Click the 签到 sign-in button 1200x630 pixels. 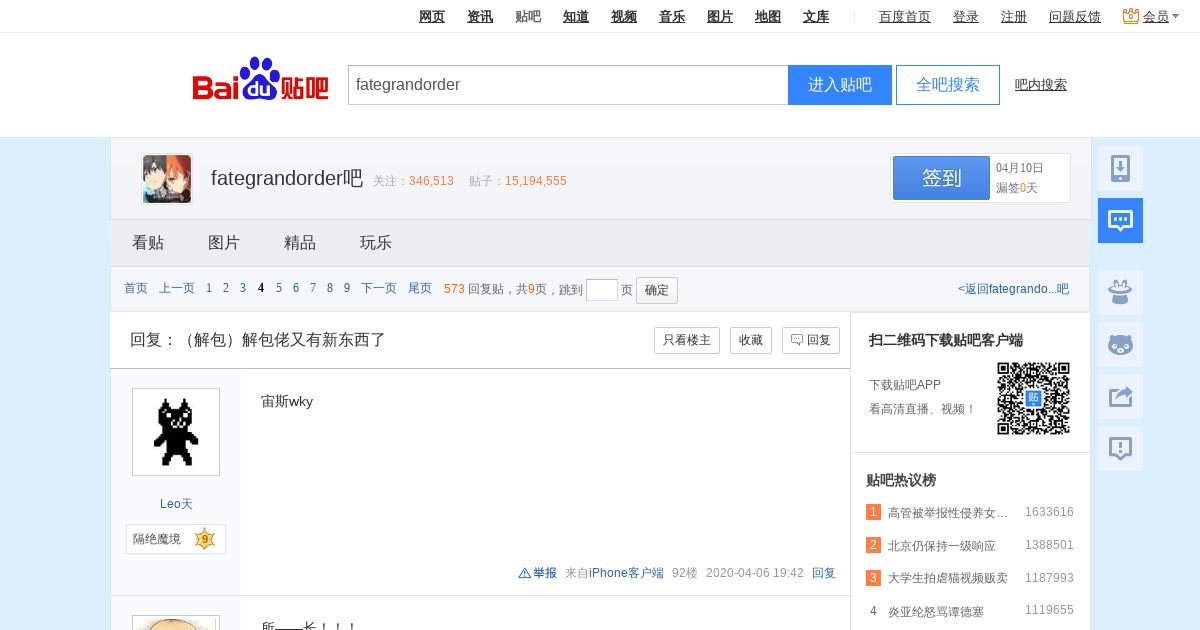coord(941,178)
